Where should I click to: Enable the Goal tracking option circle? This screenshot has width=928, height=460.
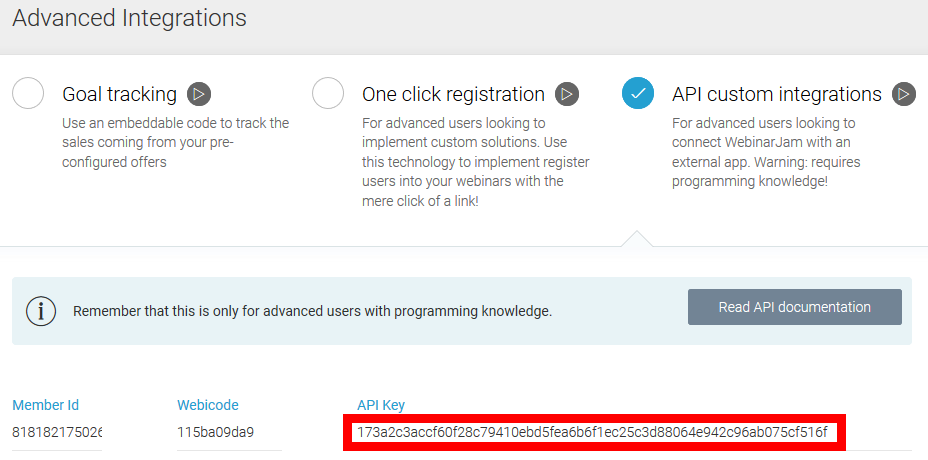tap(28, 93)
